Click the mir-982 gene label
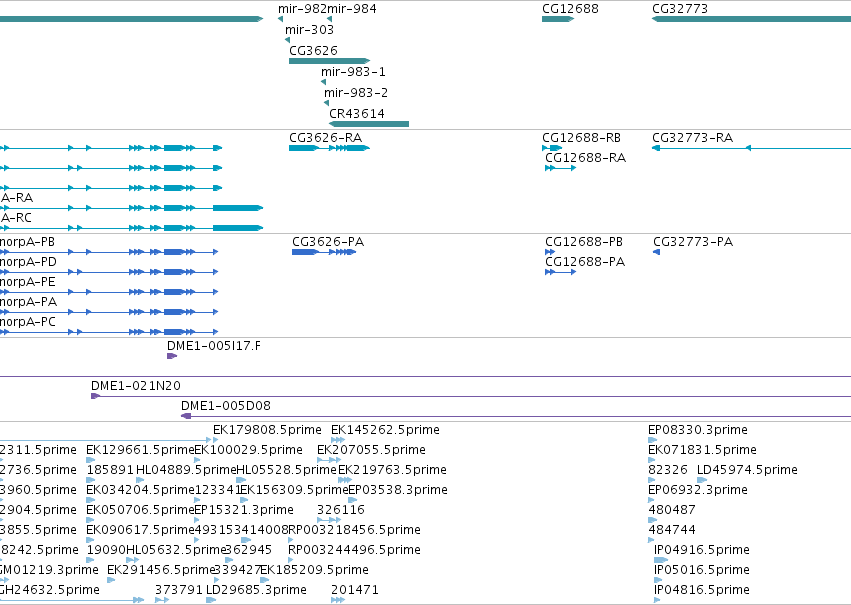The width and height of the screenshot is (851, 605). click(302, 9)
